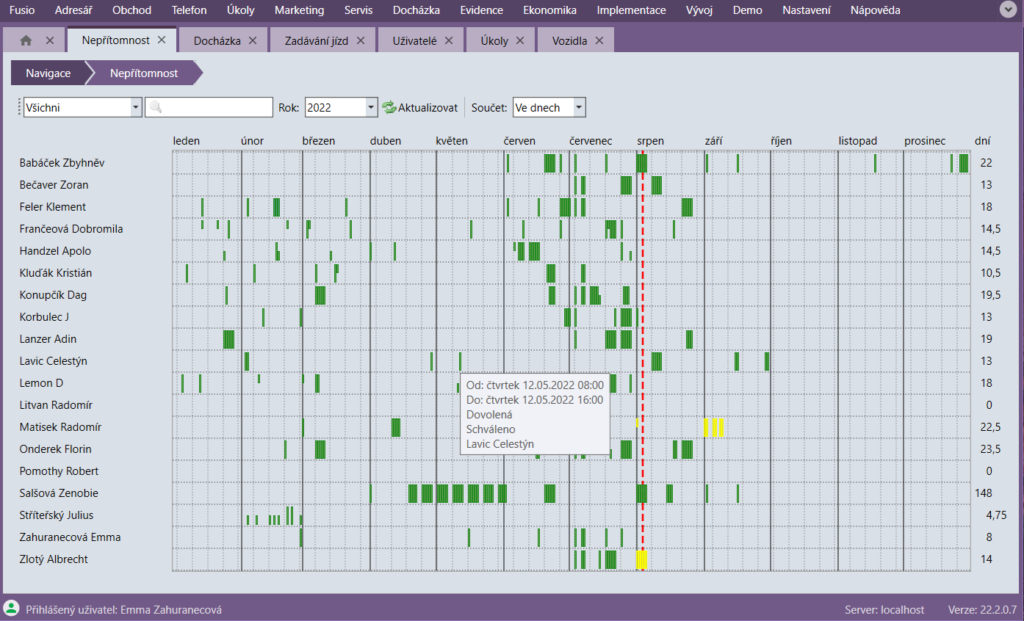
Task: Close the Vozidla tab using X
Action: (x=598, y=41)
